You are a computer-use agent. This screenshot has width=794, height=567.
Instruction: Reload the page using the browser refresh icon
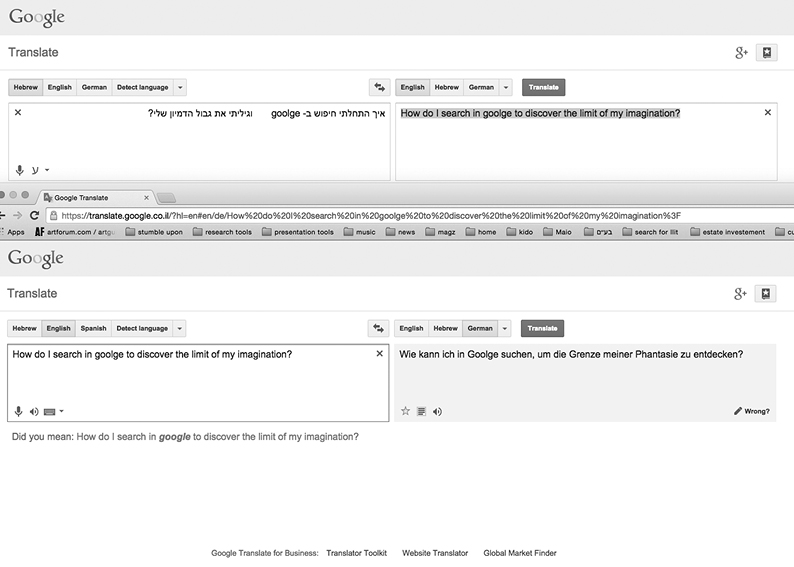point(34,215)
